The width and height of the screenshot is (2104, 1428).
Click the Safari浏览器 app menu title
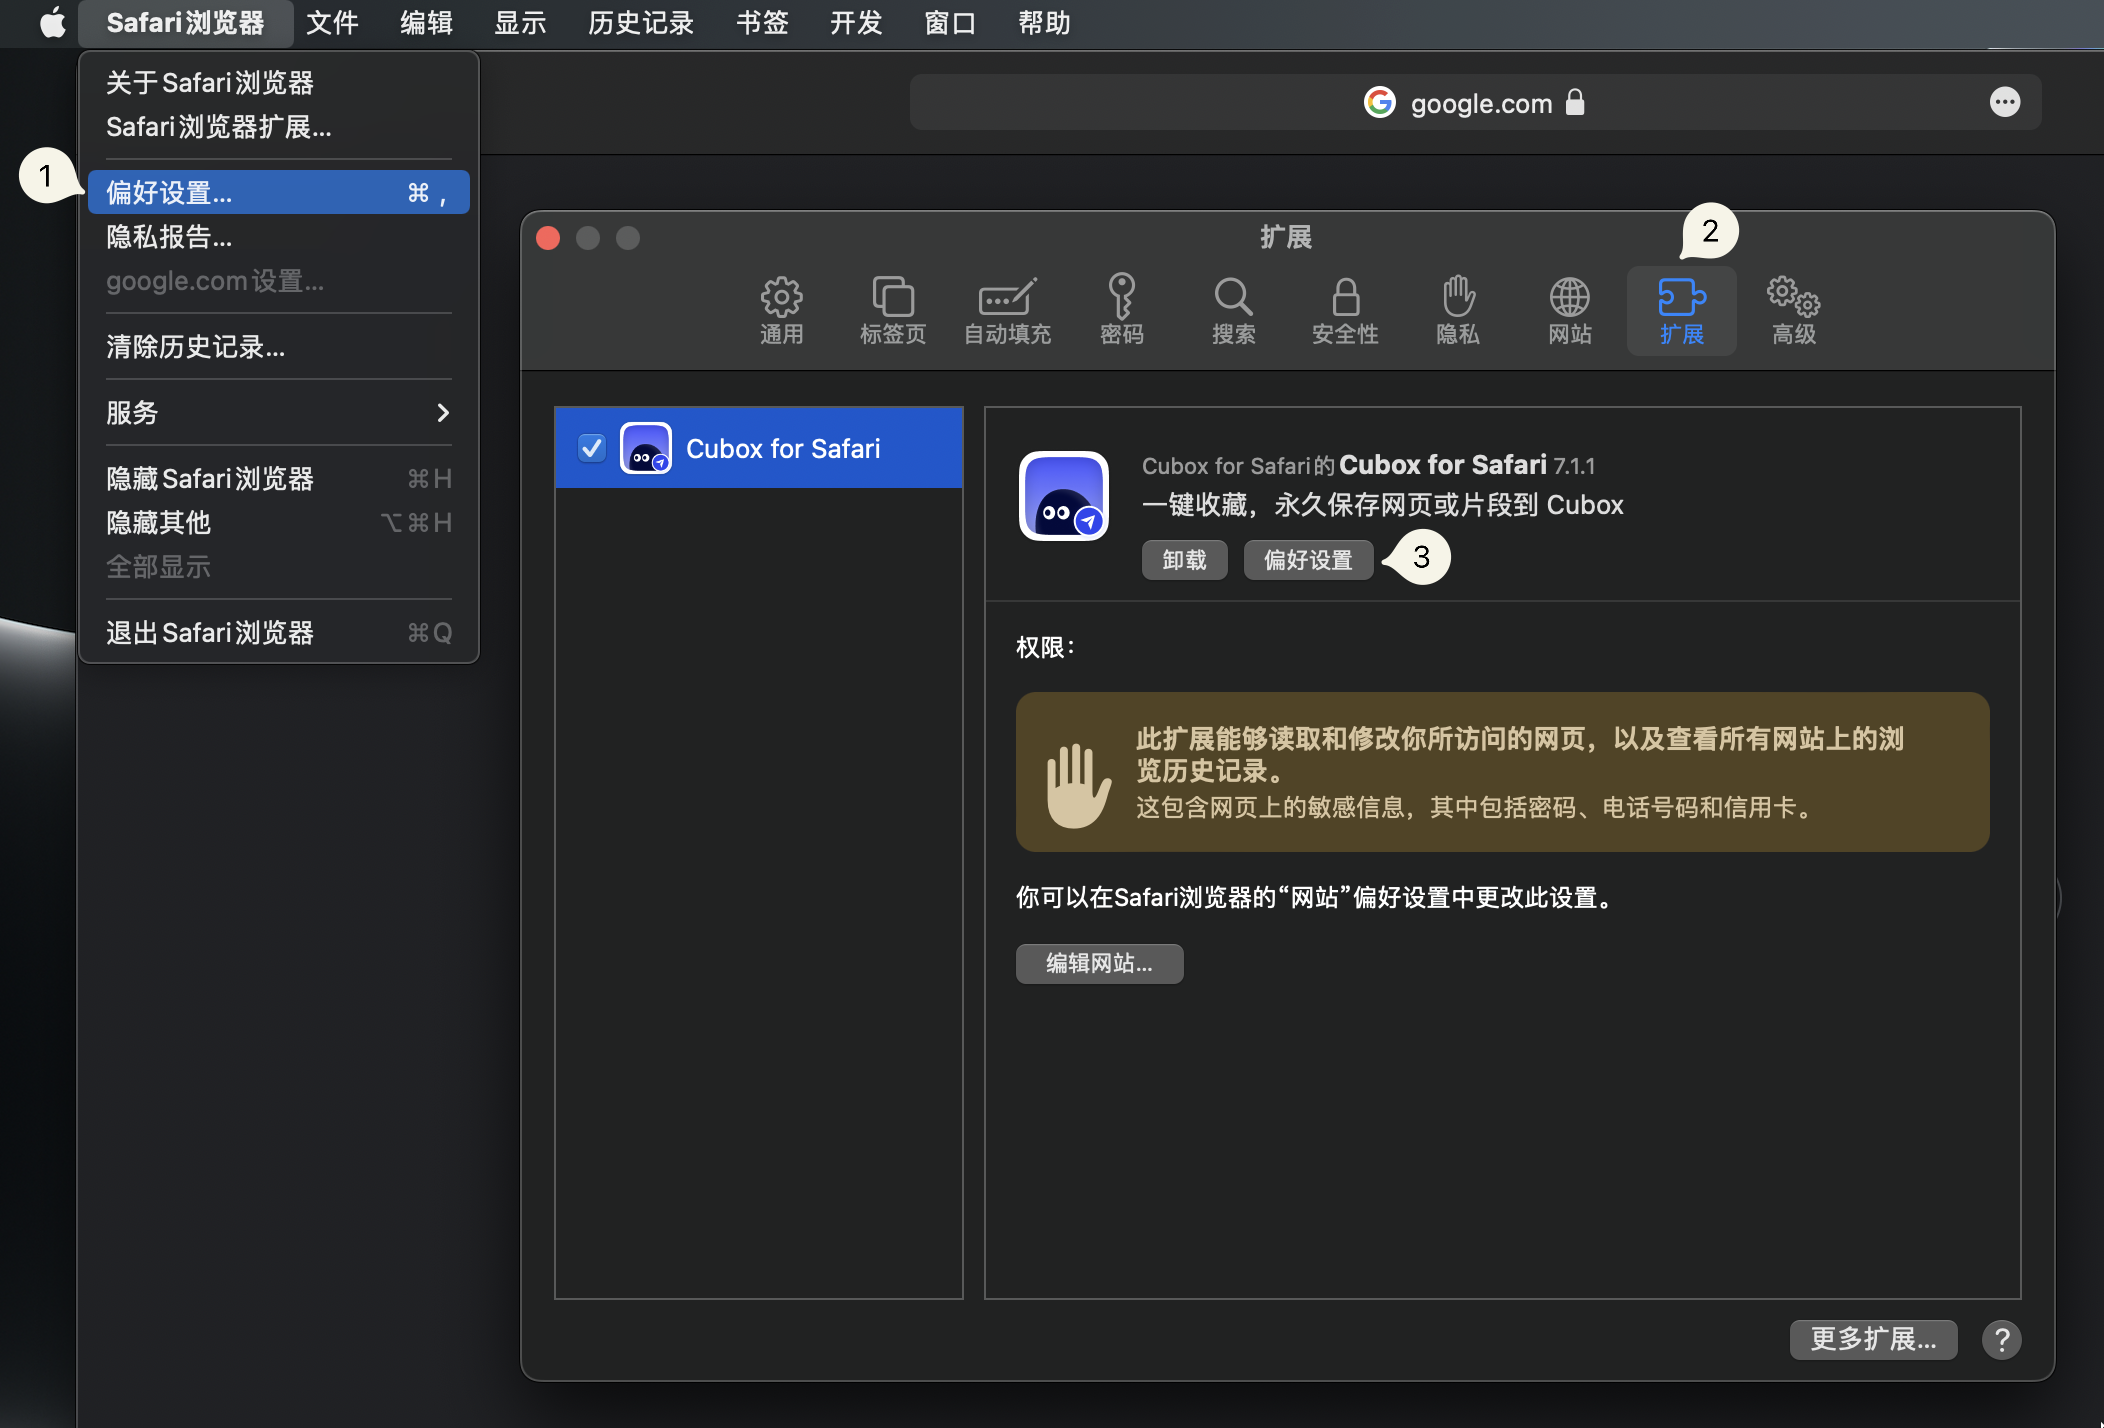(185, 23)
